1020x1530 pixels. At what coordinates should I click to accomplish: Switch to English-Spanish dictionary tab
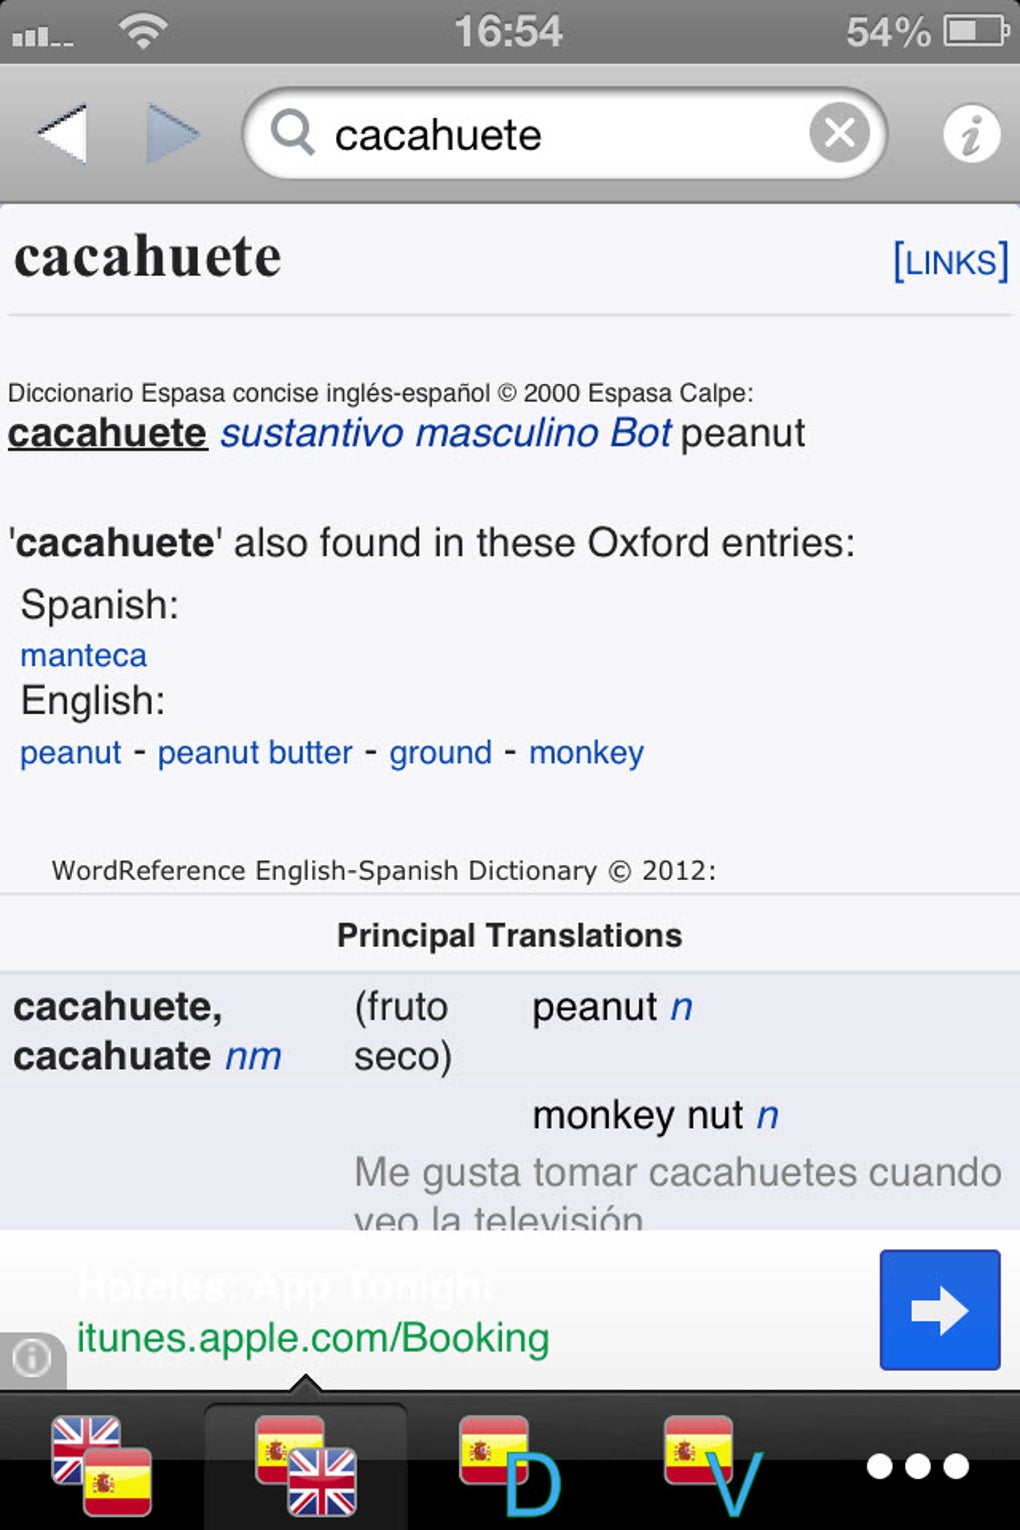[x=101, y=1465]
